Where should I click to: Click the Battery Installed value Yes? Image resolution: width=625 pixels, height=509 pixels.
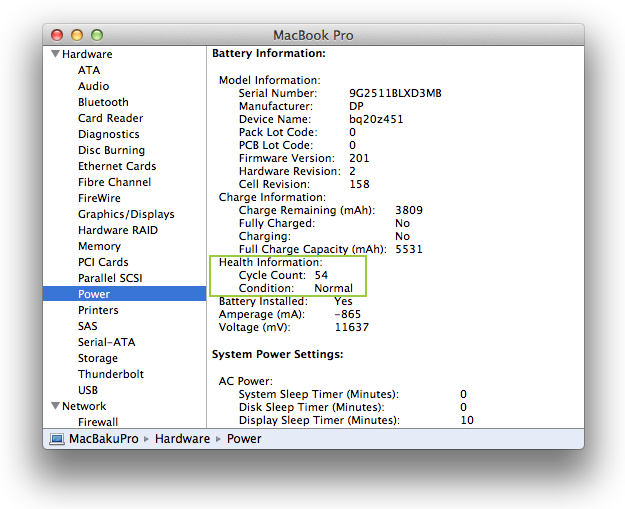point(343,301)
